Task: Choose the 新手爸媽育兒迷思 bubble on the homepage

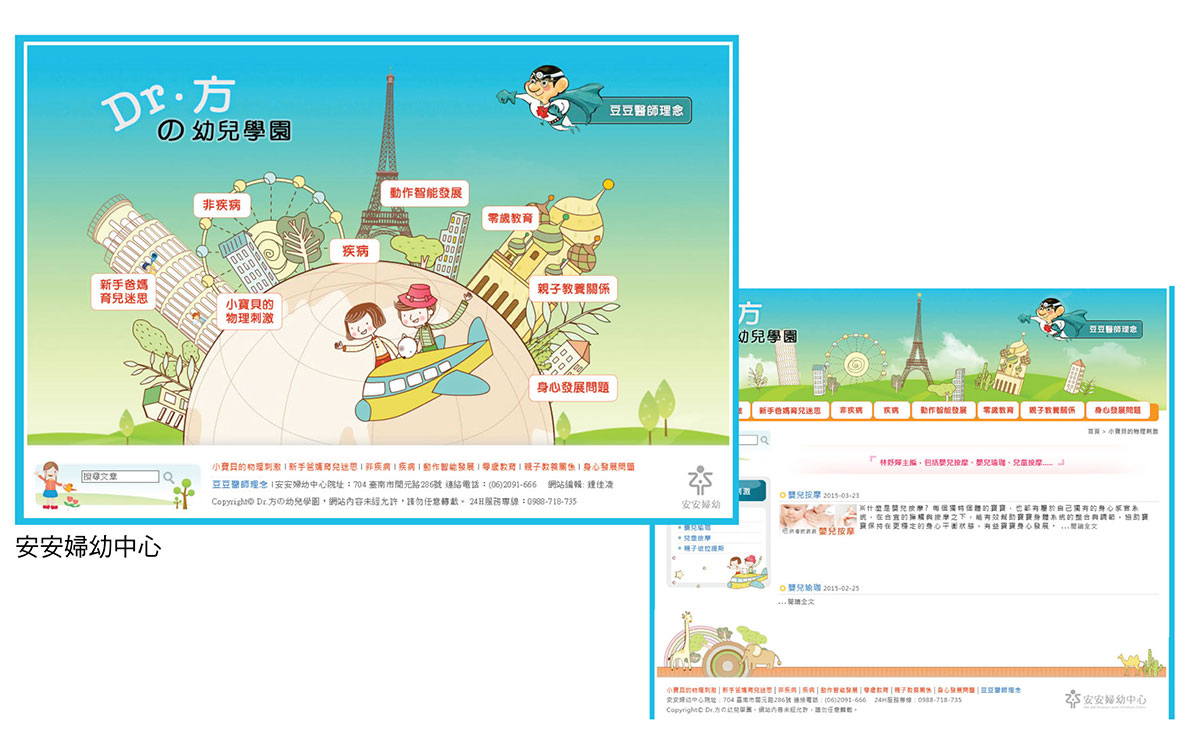Action: pyautogui.click(x=122, y=291)
